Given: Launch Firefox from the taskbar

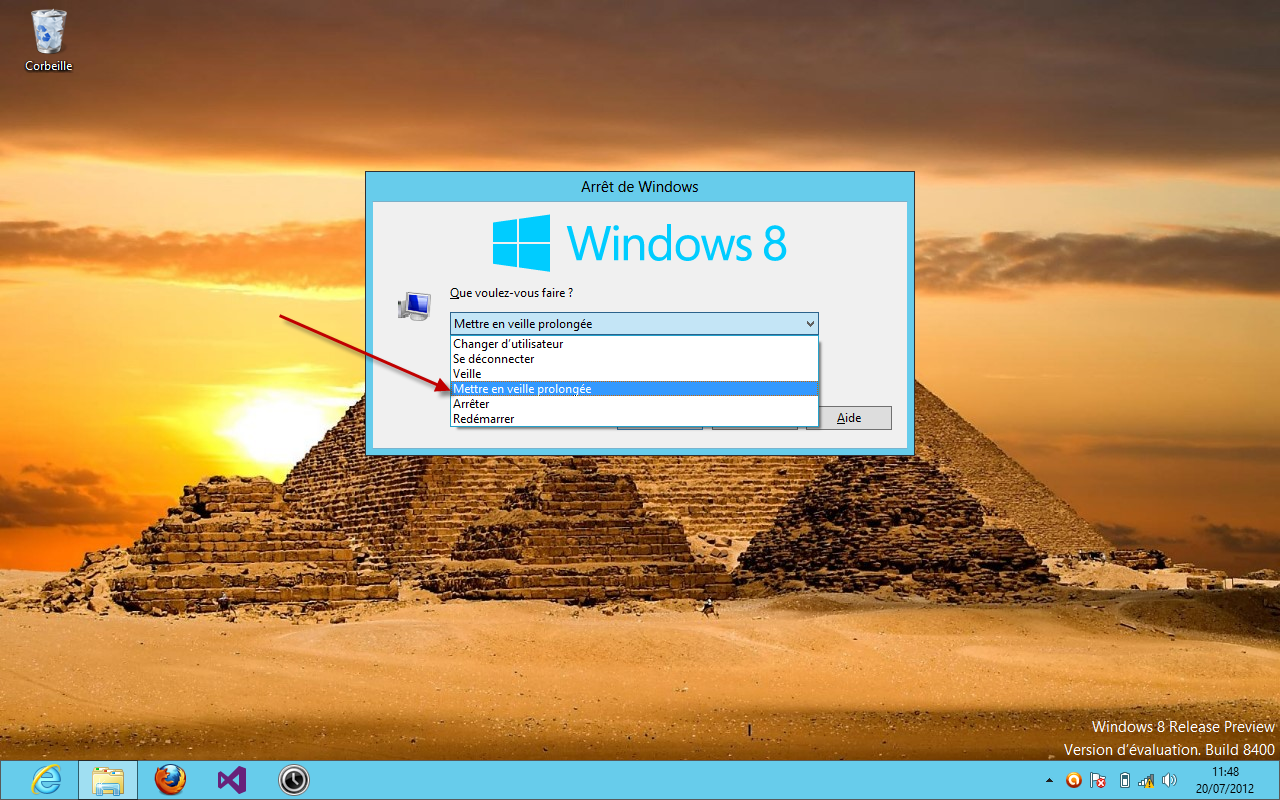Looking at the screenshot, I should pyautogui.click(x=170, y=780).
